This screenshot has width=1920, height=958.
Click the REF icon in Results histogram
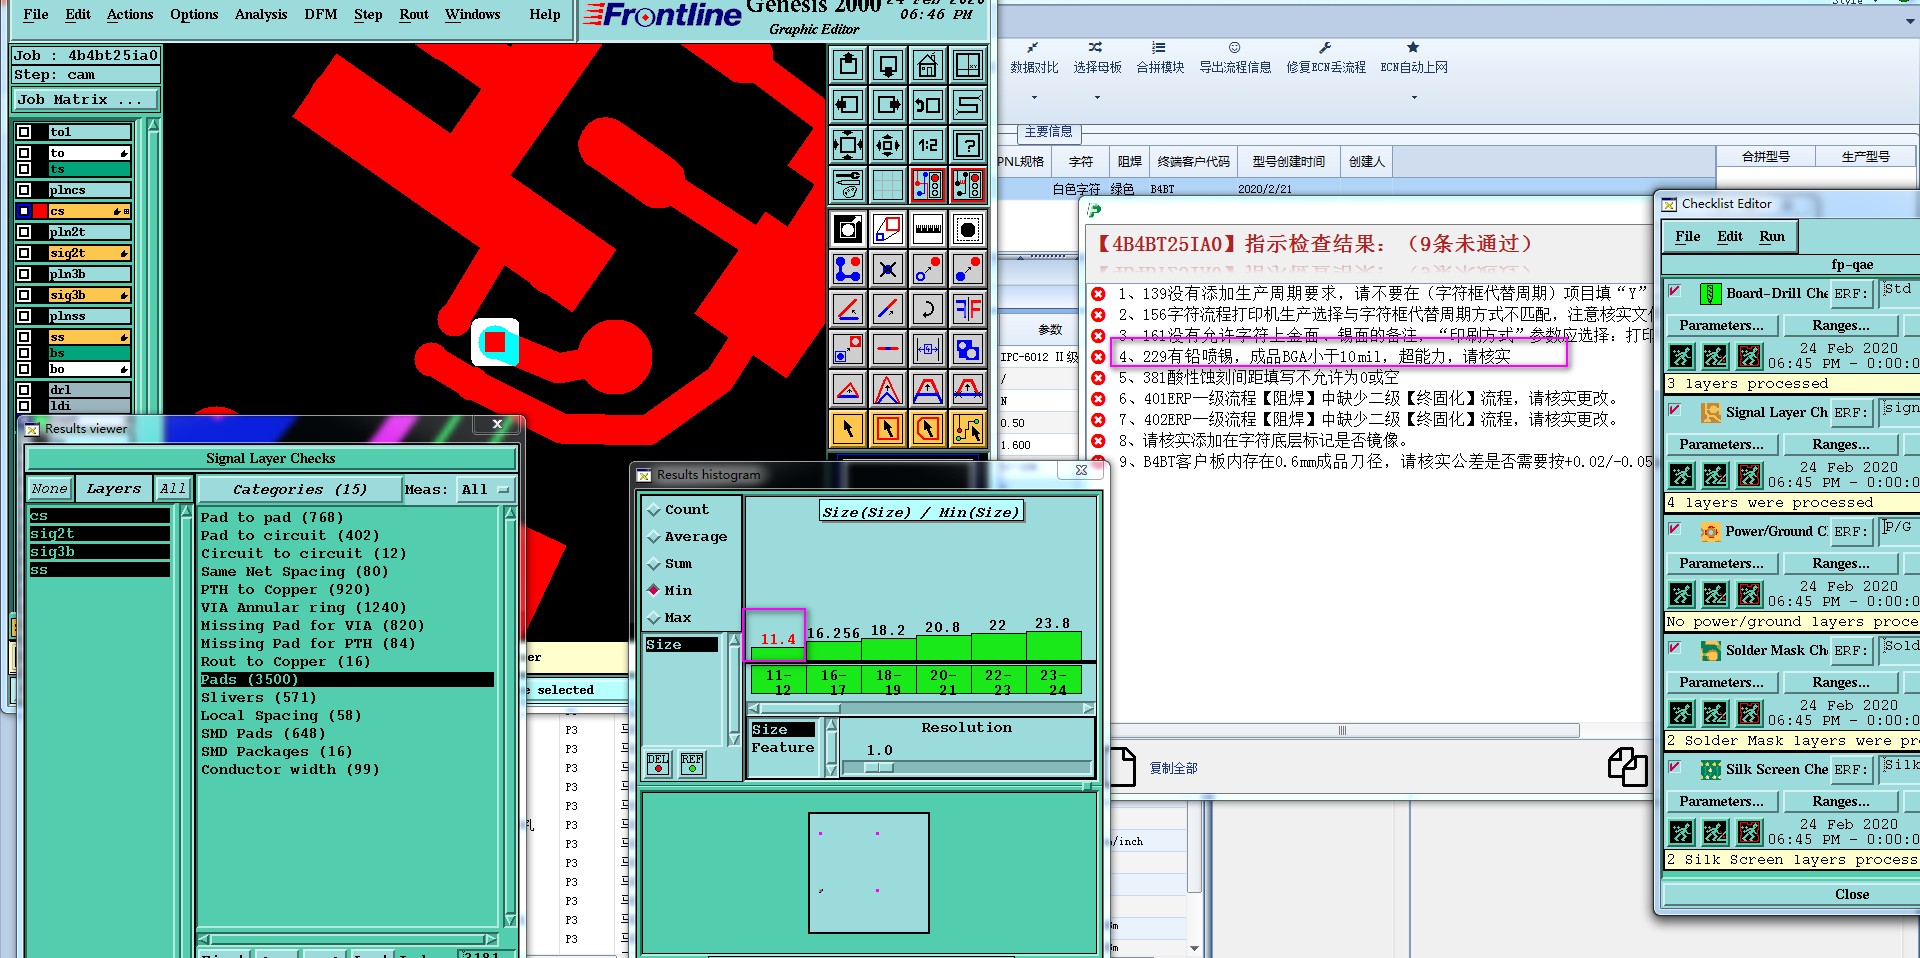pos(692,764)
